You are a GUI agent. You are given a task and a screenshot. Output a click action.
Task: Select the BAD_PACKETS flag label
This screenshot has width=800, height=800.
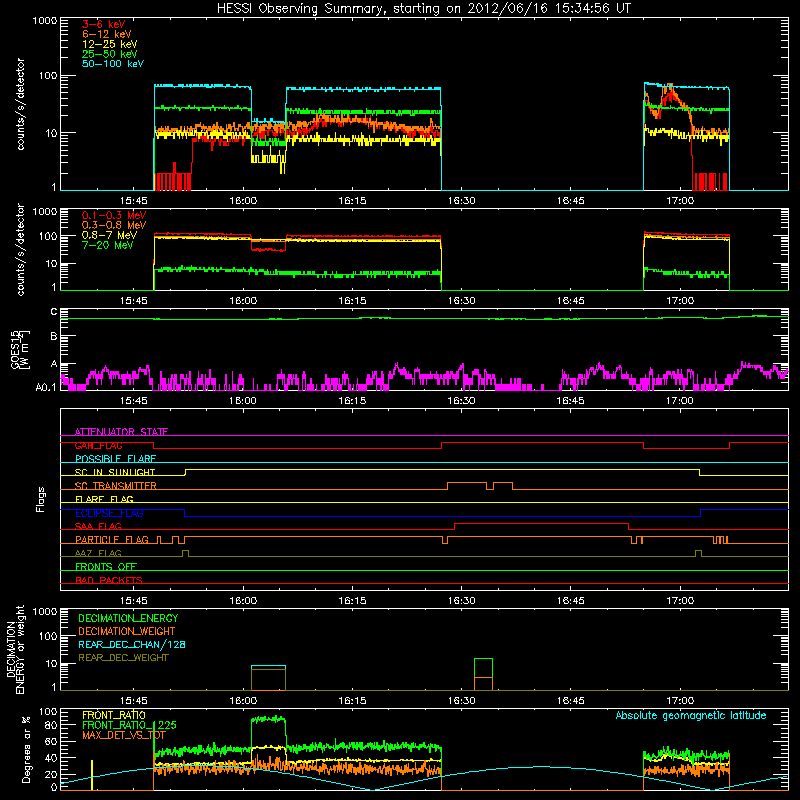(109, 580)
